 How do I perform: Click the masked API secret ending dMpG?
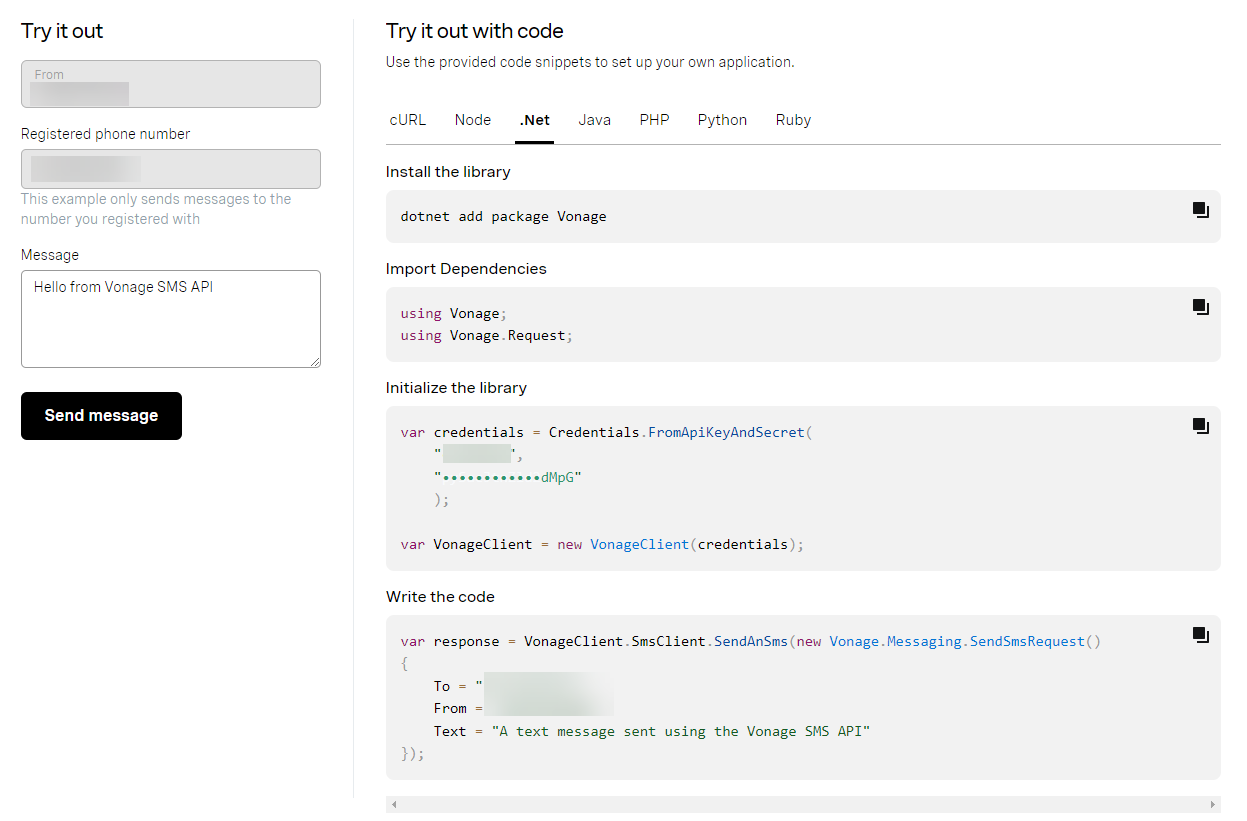508,478
